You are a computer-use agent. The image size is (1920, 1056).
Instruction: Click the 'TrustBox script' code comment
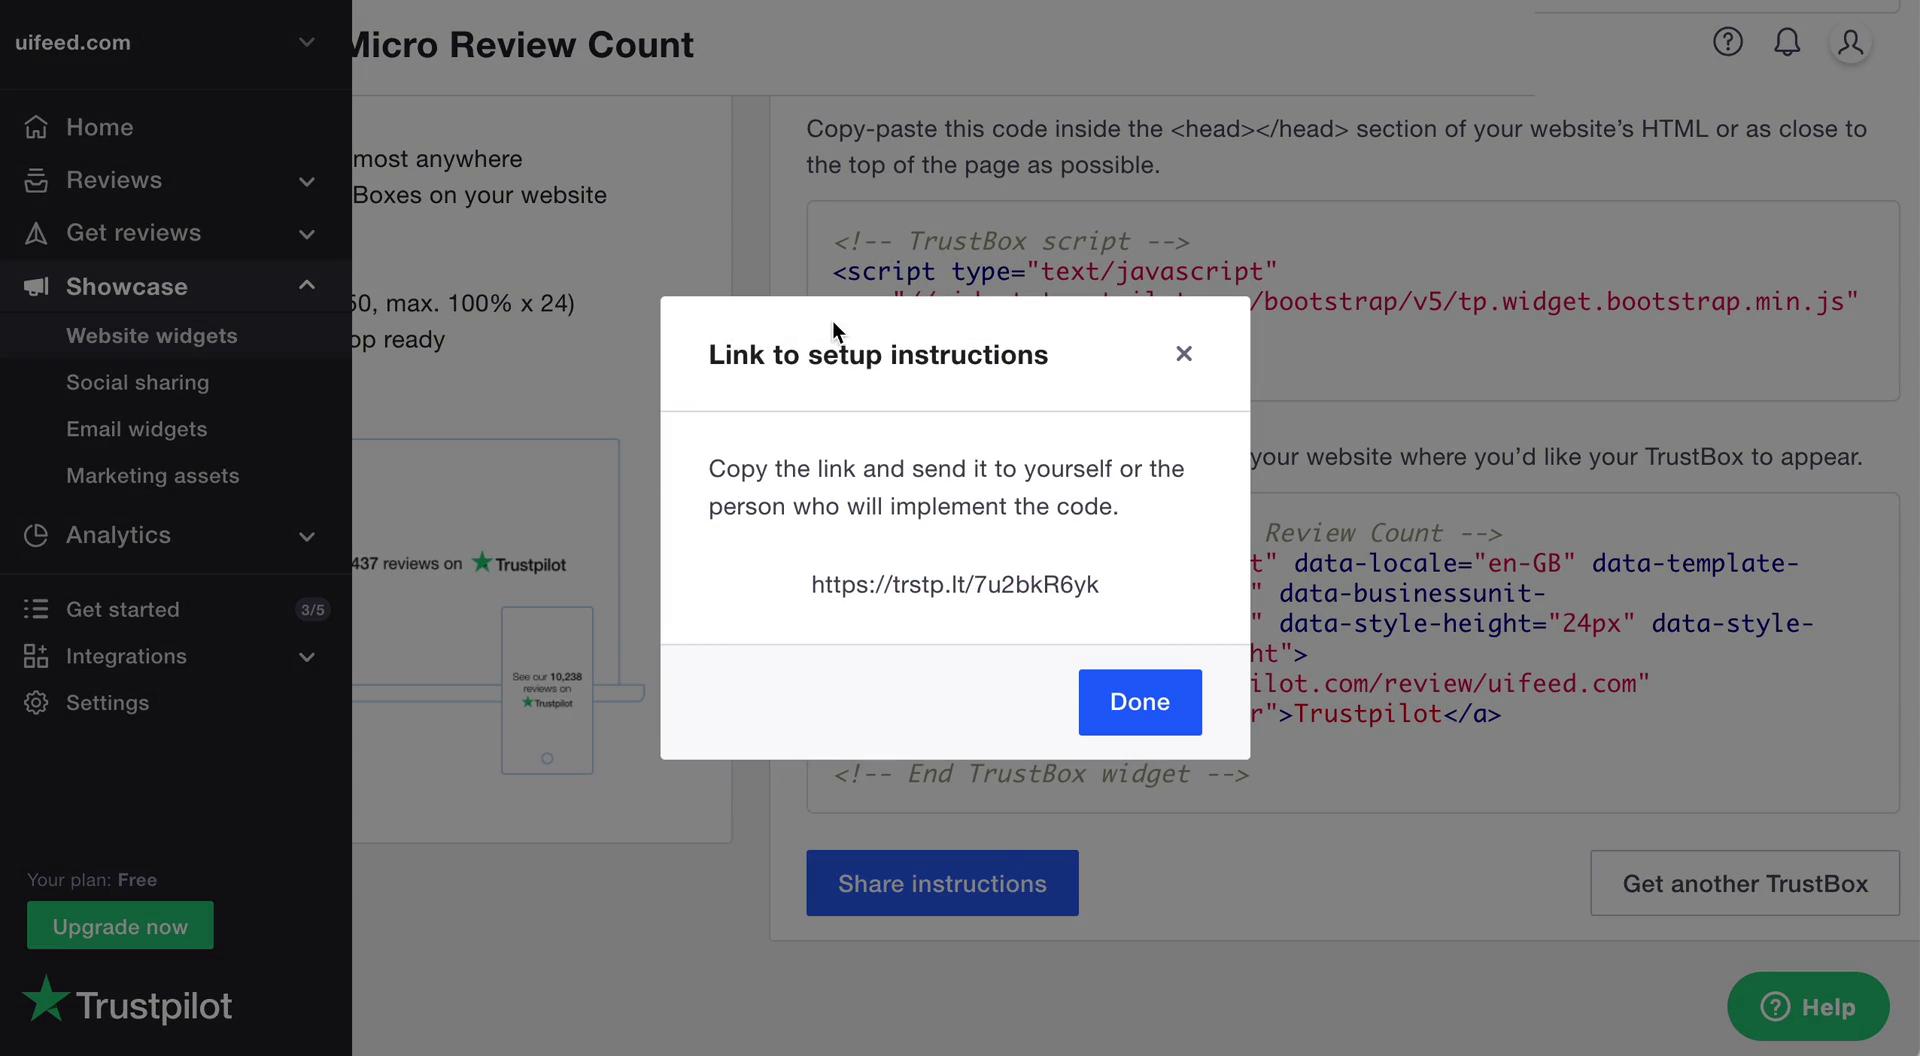point(1011,241)
